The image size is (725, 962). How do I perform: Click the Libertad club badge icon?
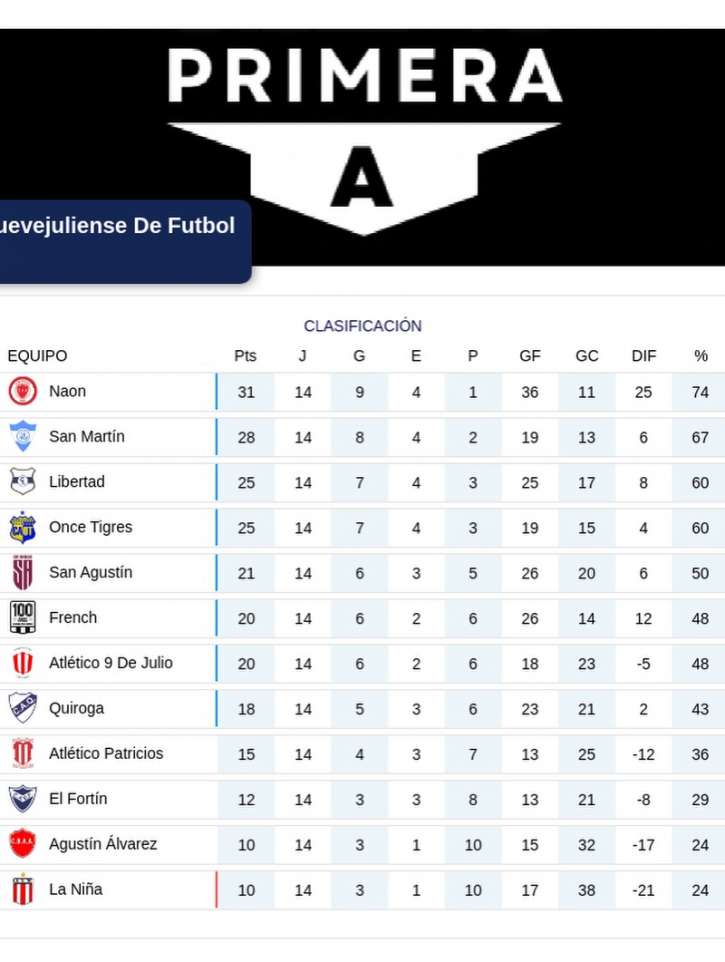pyautogui.click(x=22, y=482)
